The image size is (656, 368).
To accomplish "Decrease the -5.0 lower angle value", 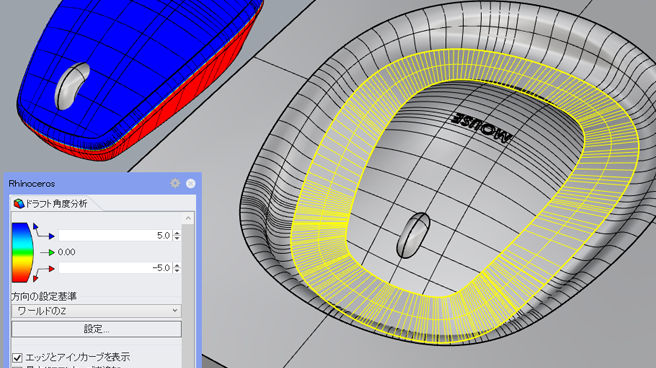I will pos(177,270).
